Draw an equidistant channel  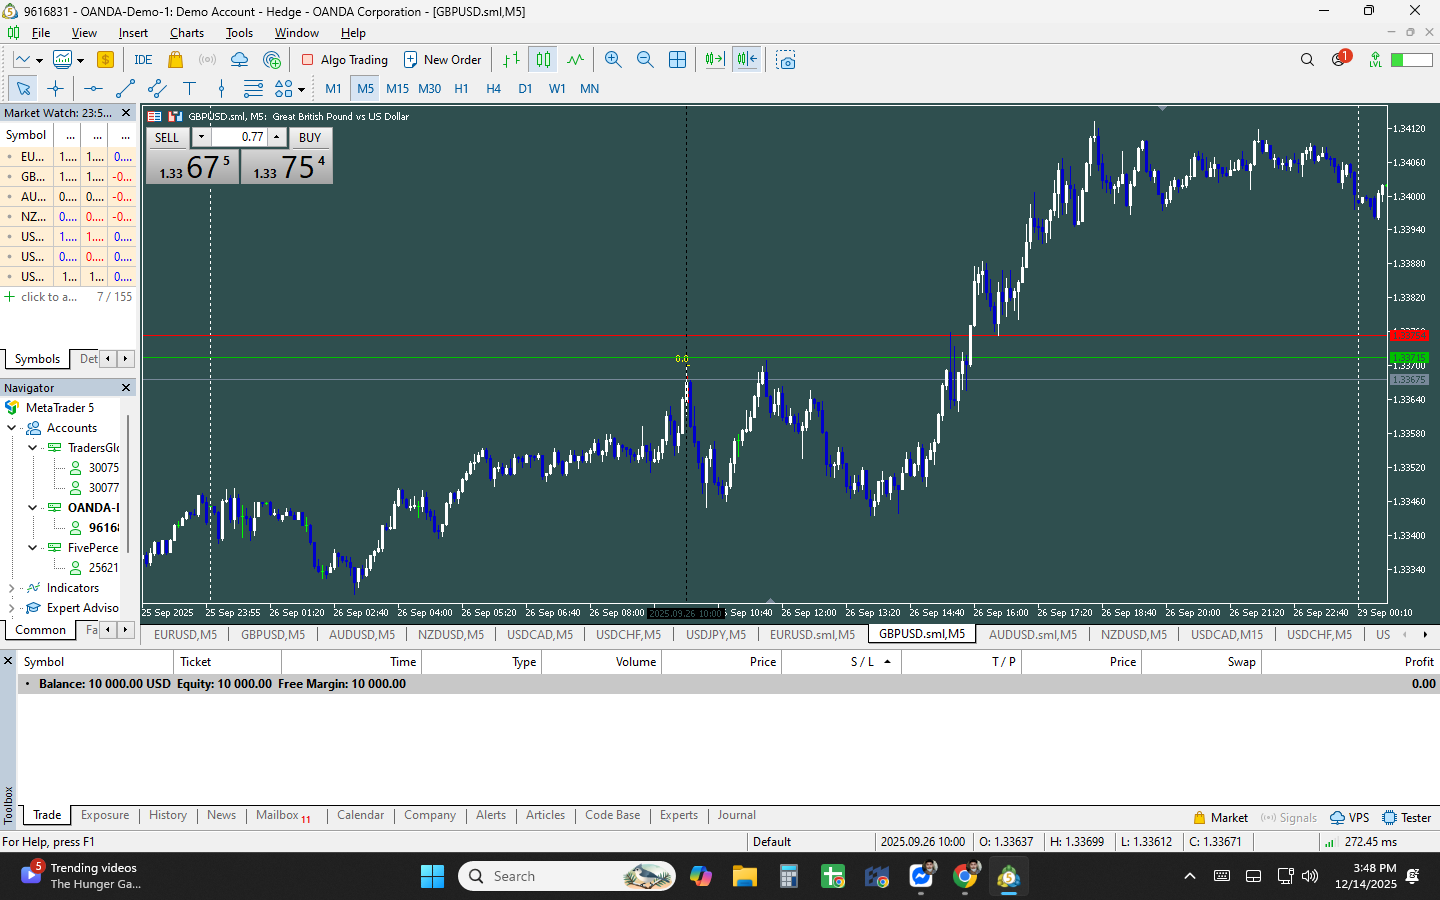click(x=157, y=89)
